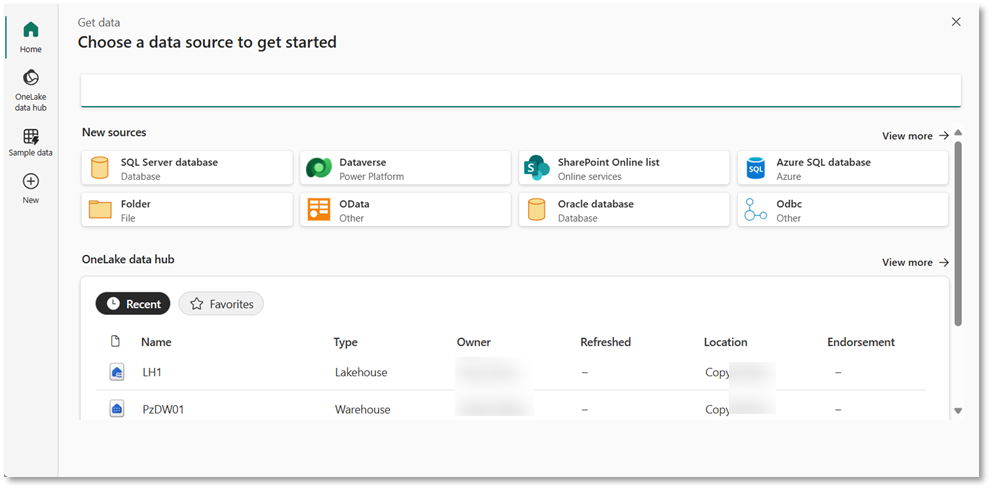Choose the Azure SQL database label
Image resolution: width=992 pixels, height=490 pixels.
(x=824, y=162)
